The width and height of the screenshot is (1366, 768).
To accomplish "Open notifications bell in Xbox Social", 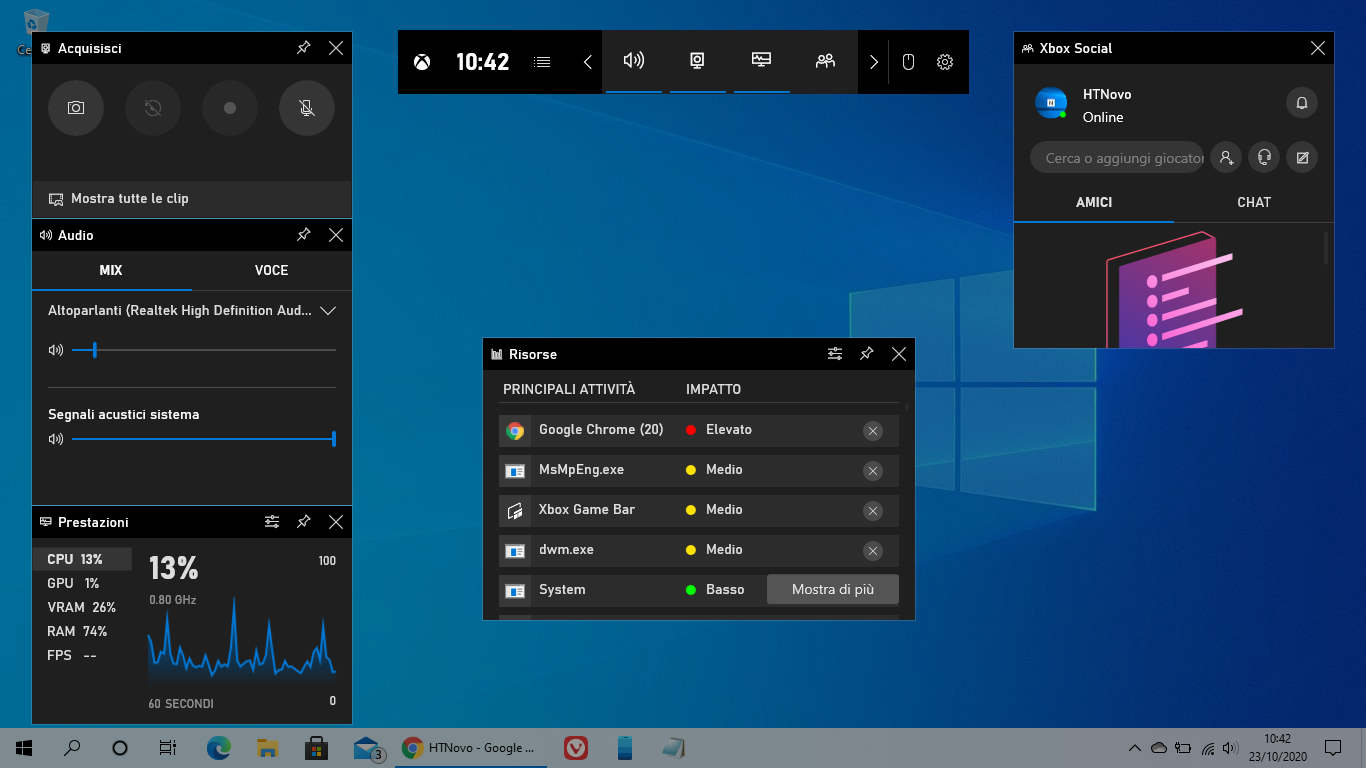I will pyautogui.click(x=1301, y=103).
